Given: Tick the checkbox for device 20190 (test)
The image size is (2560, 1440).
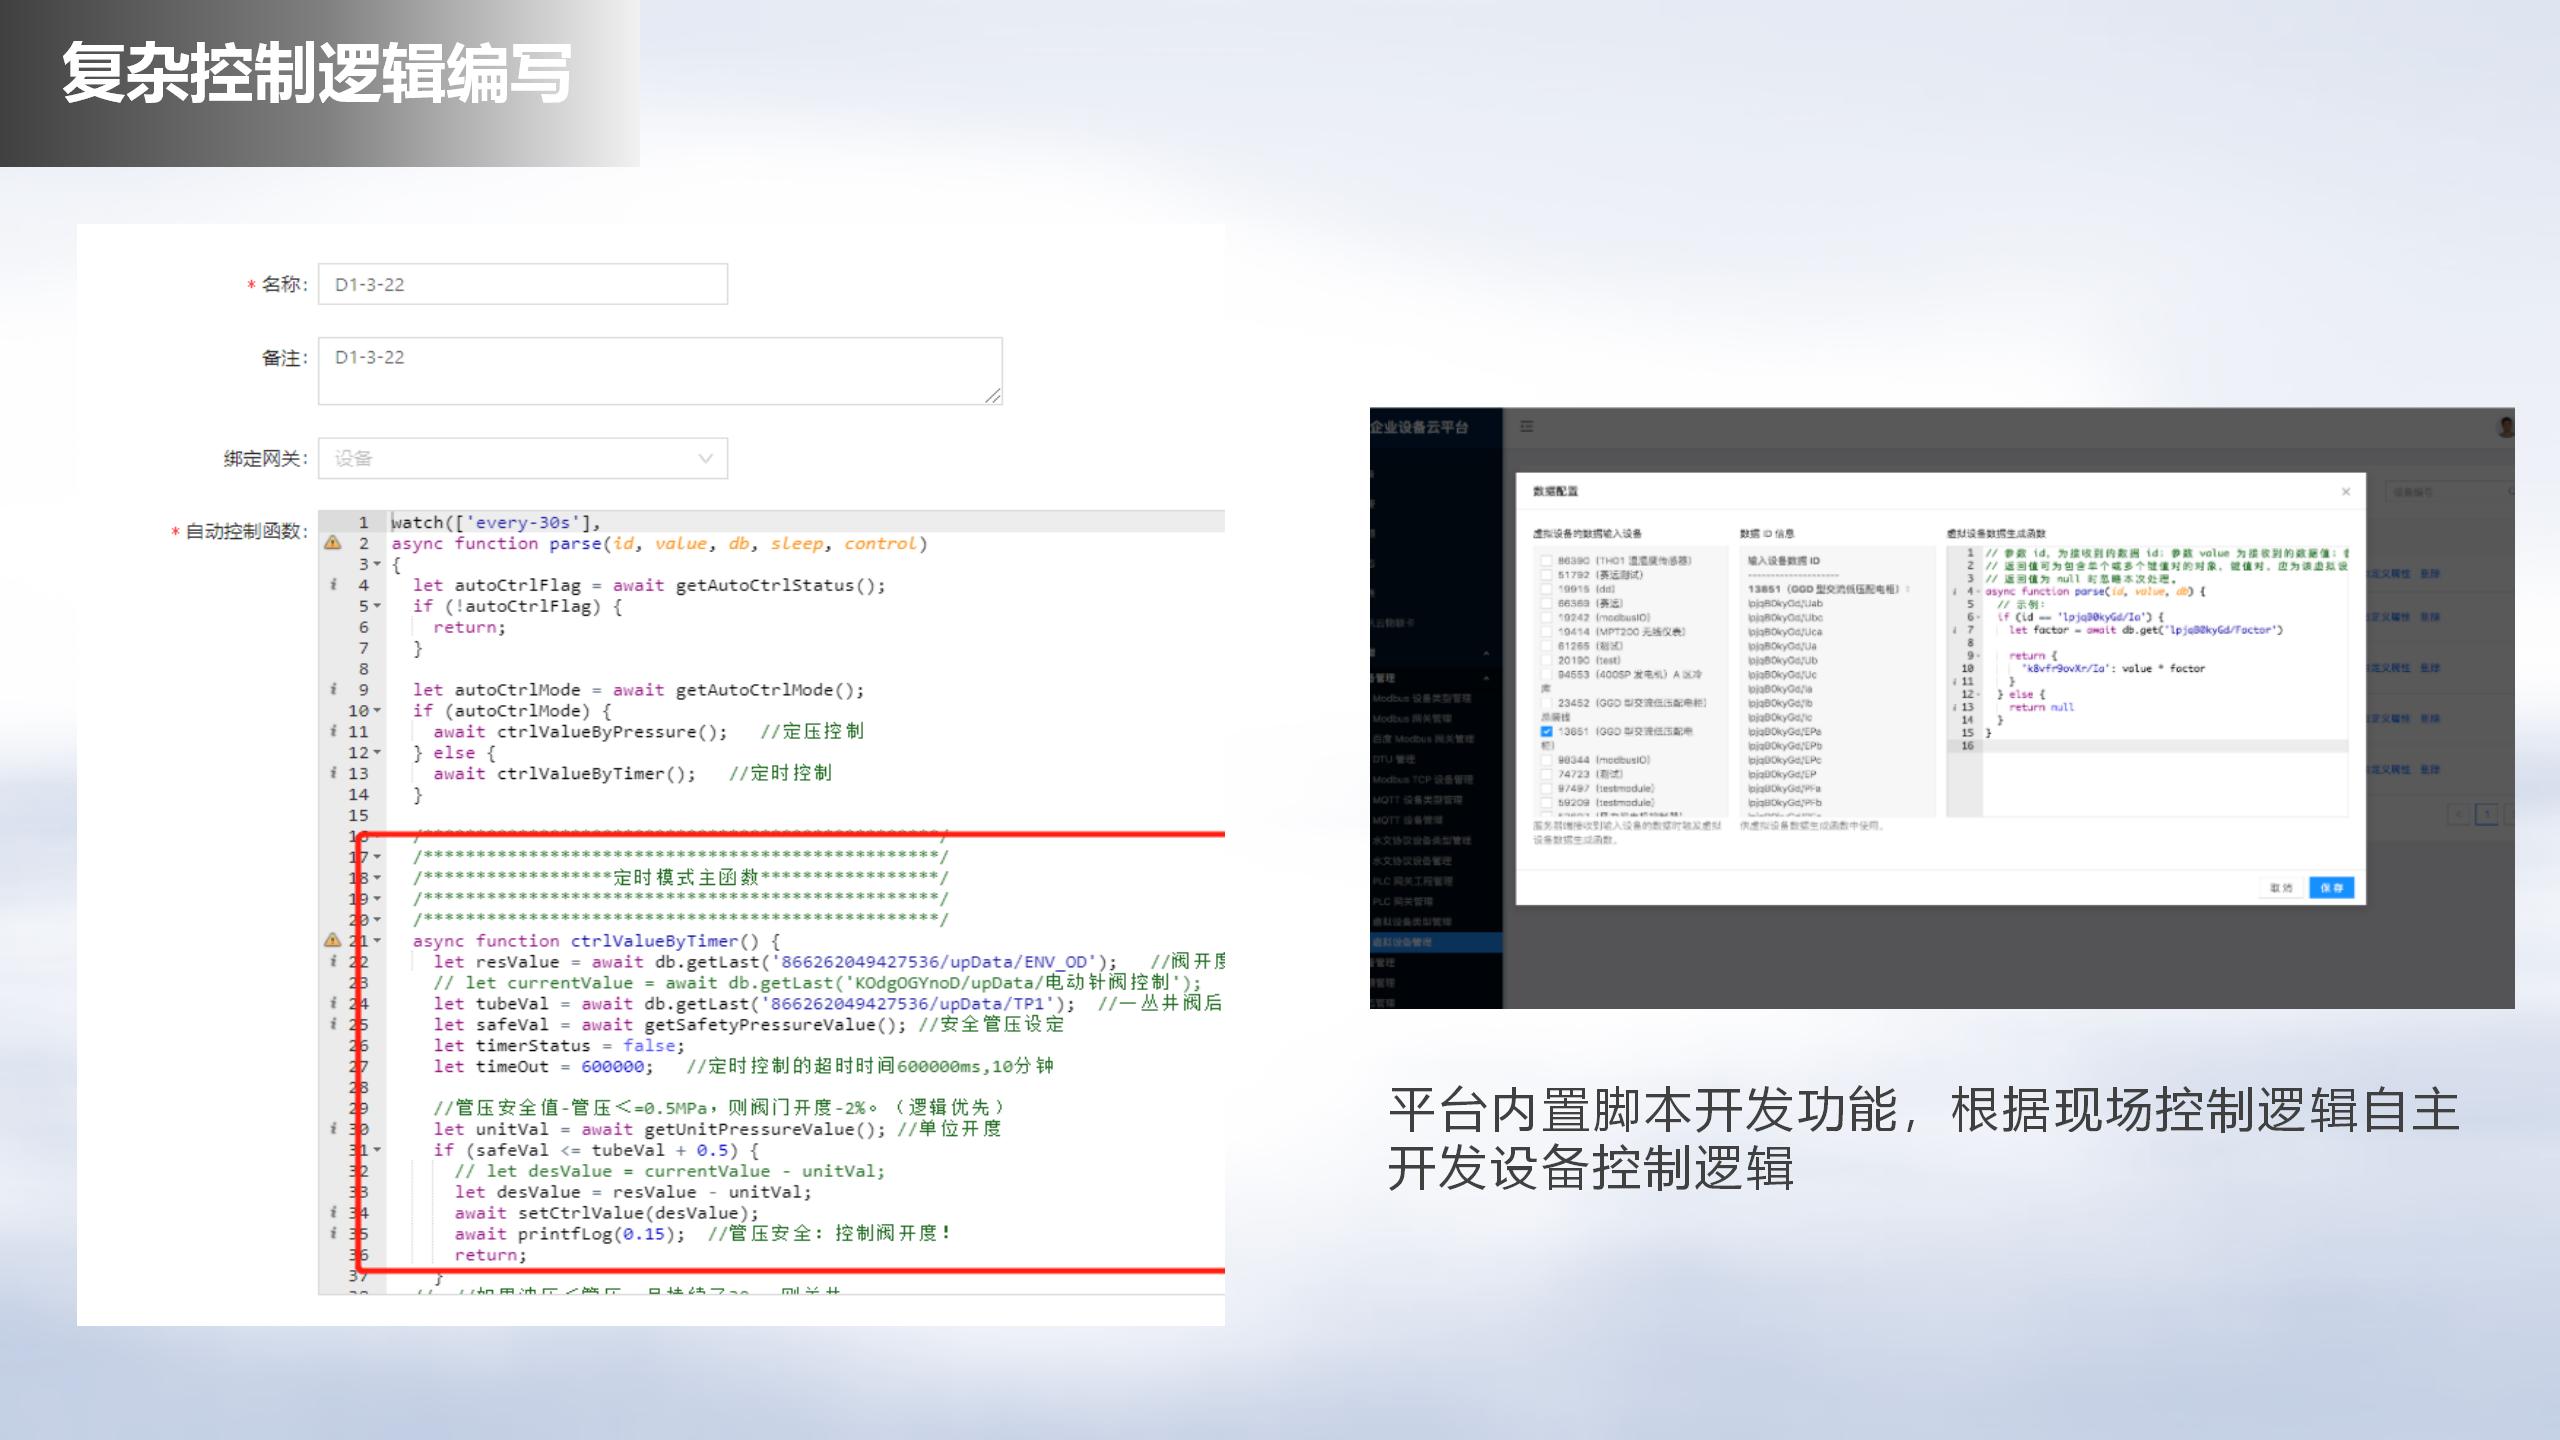Looking at the screenshot, I should [1546, 660].
